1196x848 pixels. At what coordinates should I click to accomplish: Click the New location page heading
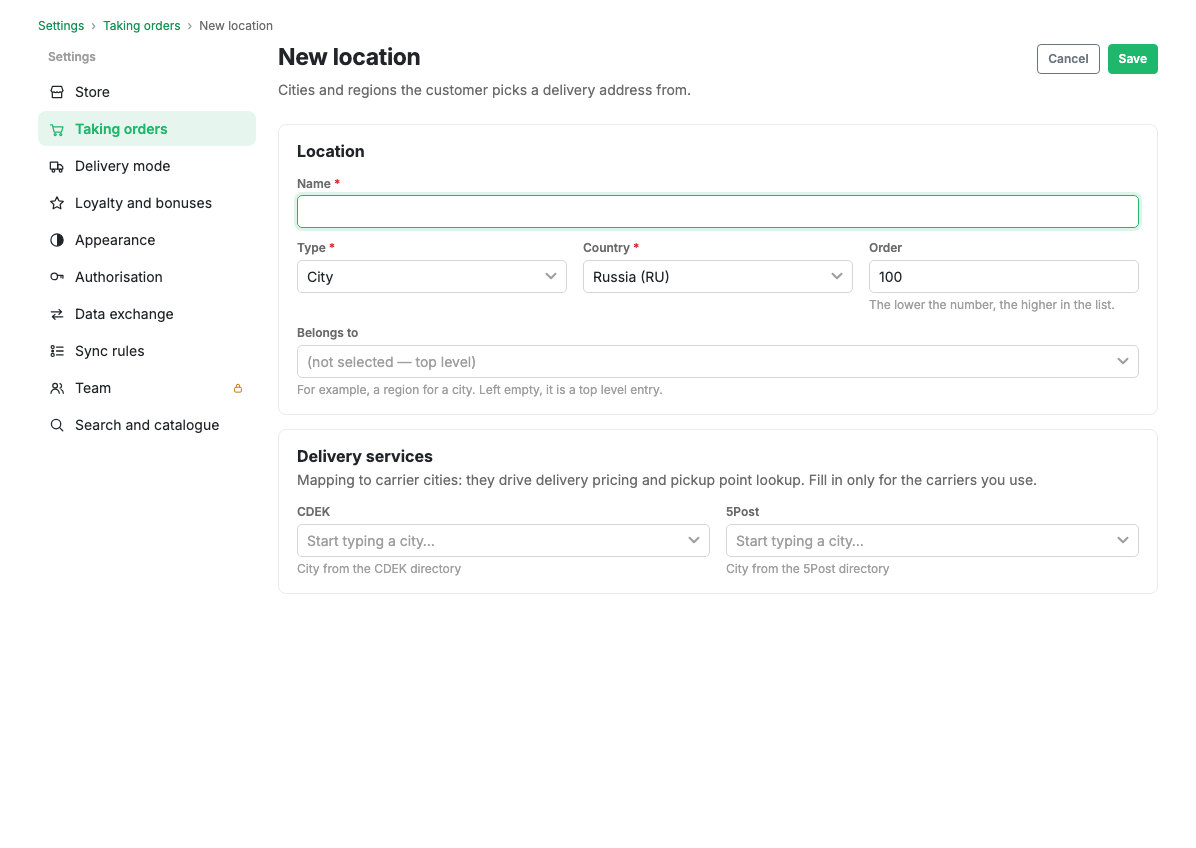click(349, 57)
